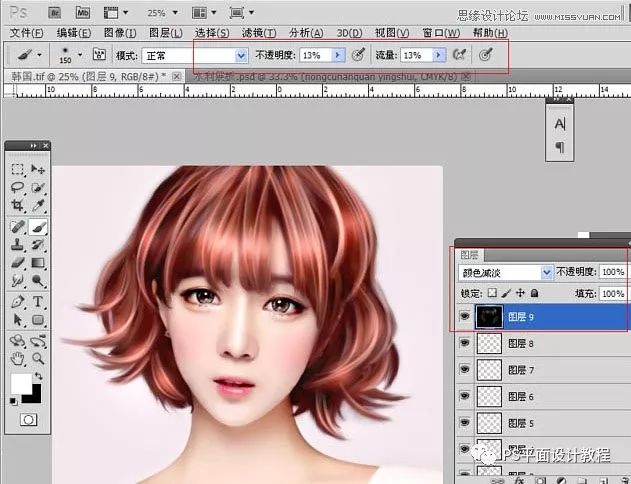
Task: Activate the Zoom tool in toolbox
Action: point(38,357)
